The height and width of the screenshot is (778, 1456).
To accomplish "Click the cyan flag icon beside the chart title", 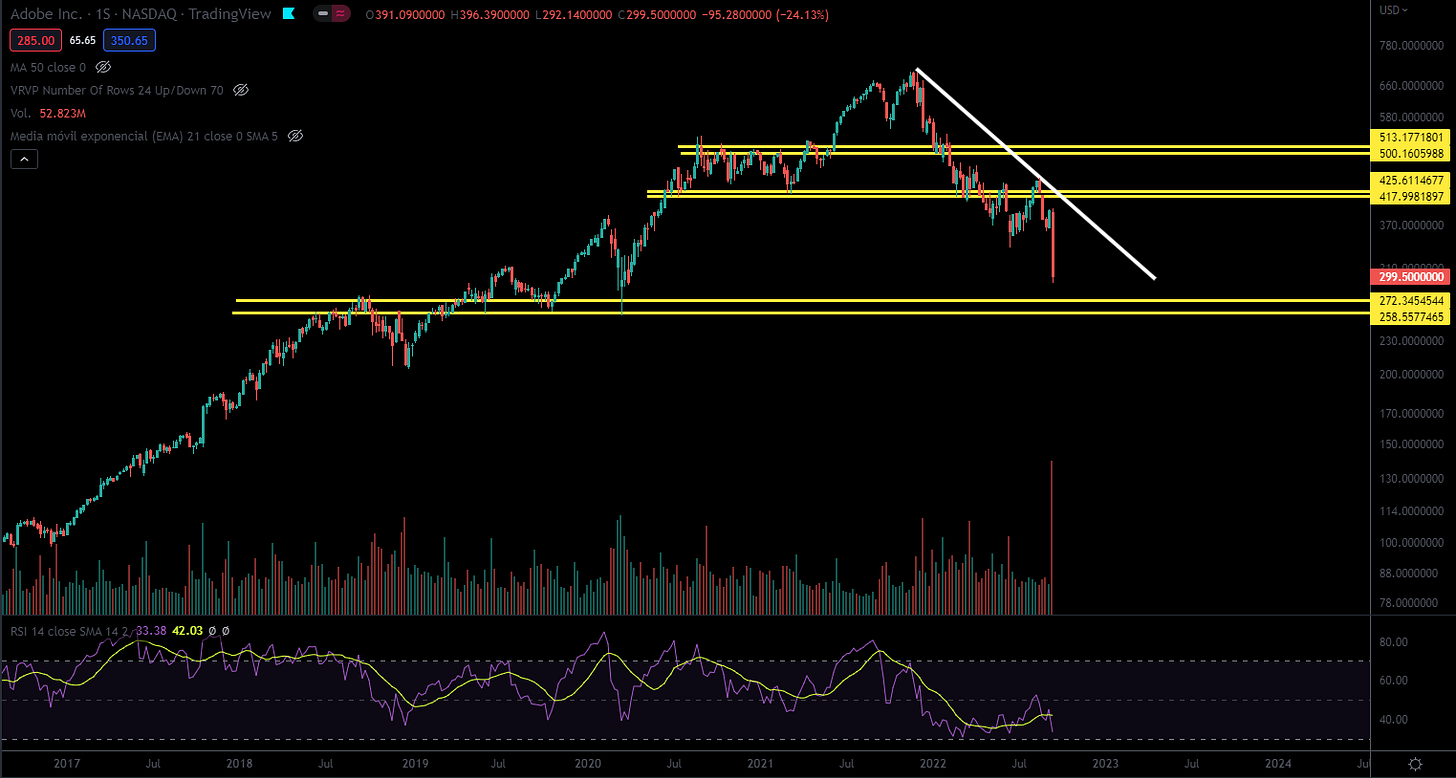I will coord(289,15).
